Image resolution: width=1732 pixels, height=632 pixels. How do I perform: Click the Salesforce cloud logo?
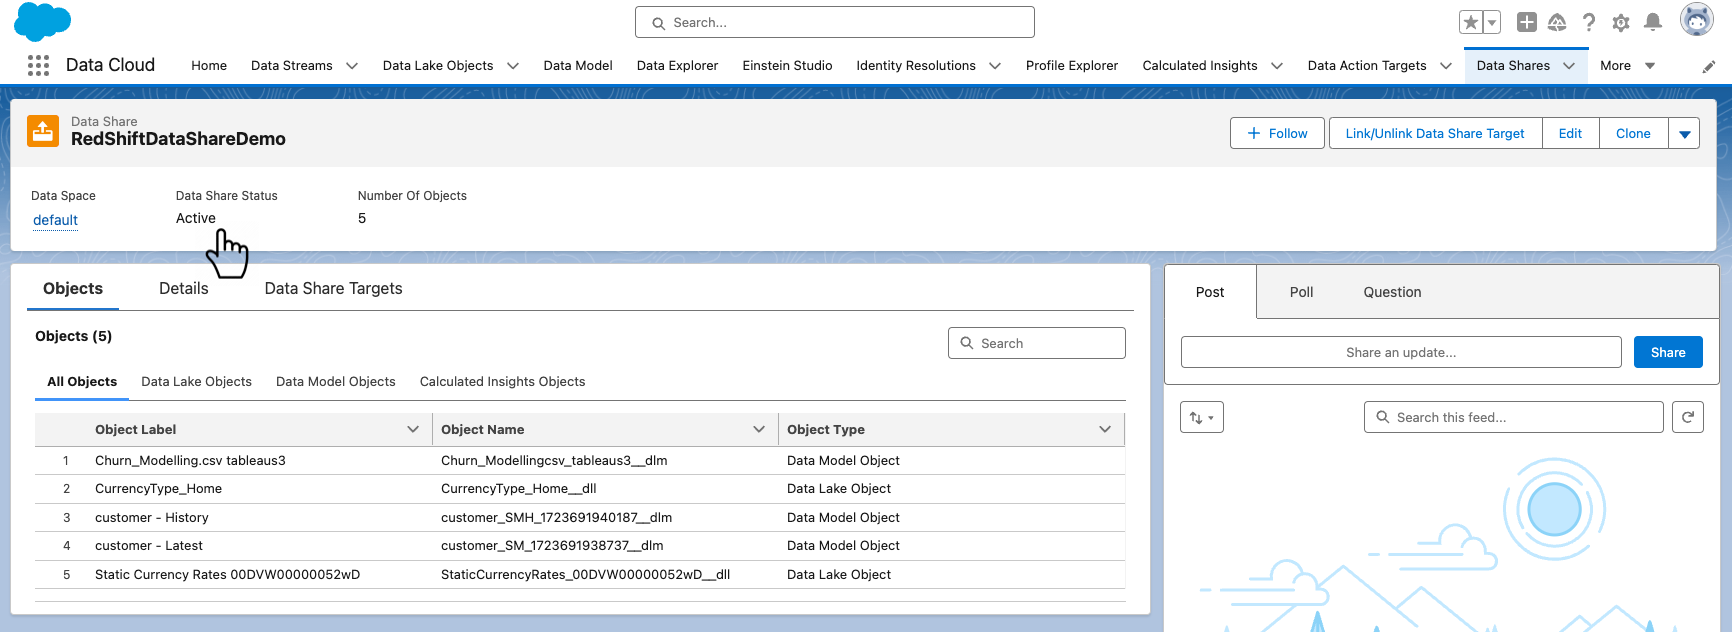click(42, 22)
